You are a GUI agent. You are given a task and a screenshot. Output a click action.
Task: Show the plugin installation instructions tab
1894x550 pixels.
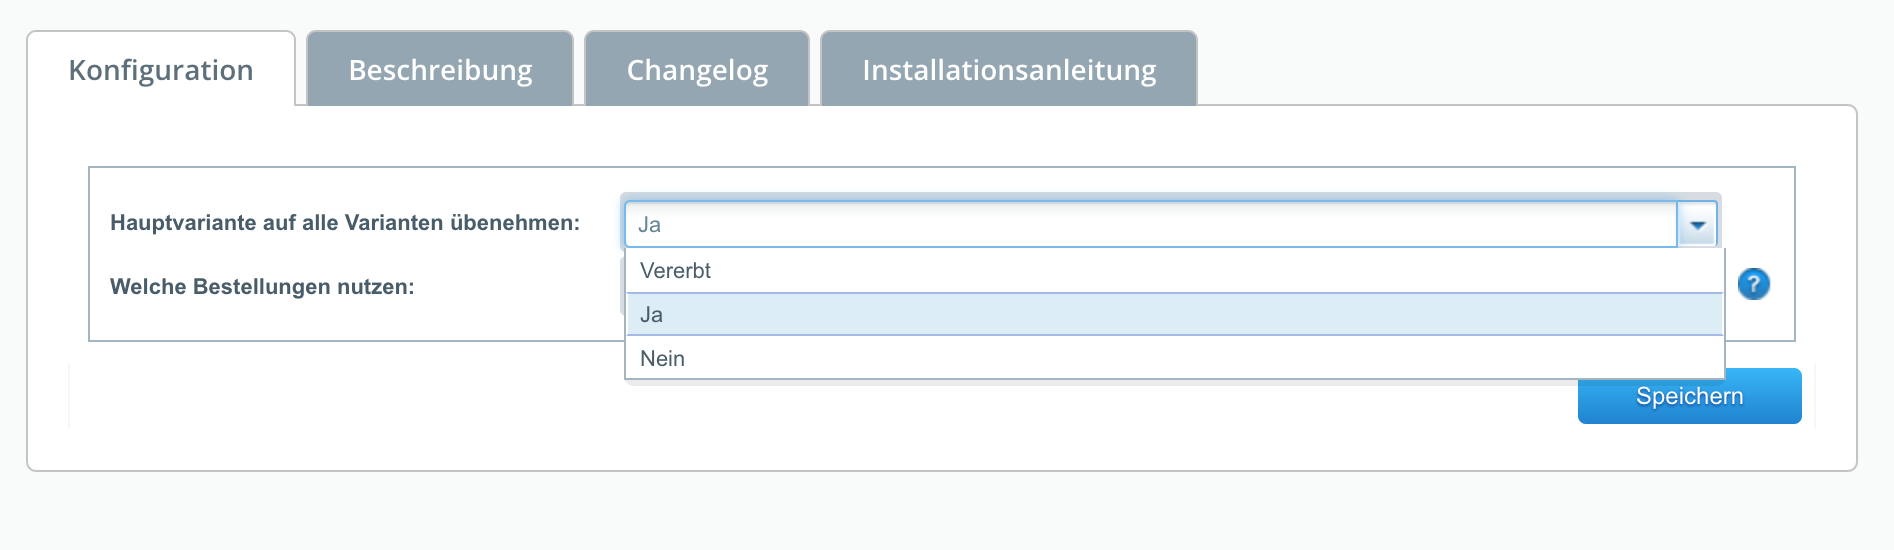(x=1009, y=70)
